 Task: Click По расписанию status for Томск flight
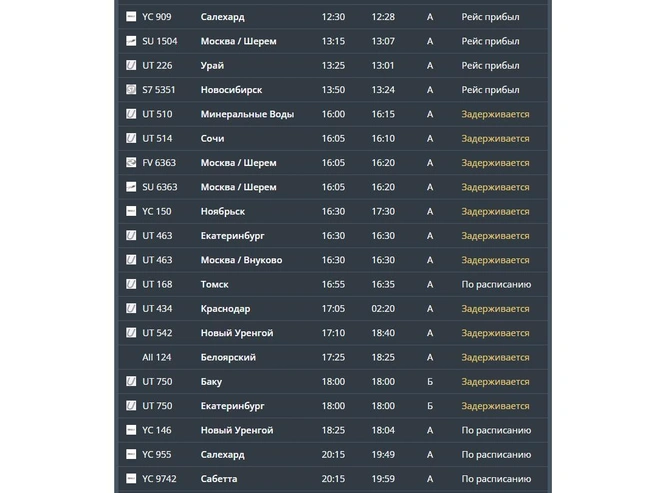496,285
